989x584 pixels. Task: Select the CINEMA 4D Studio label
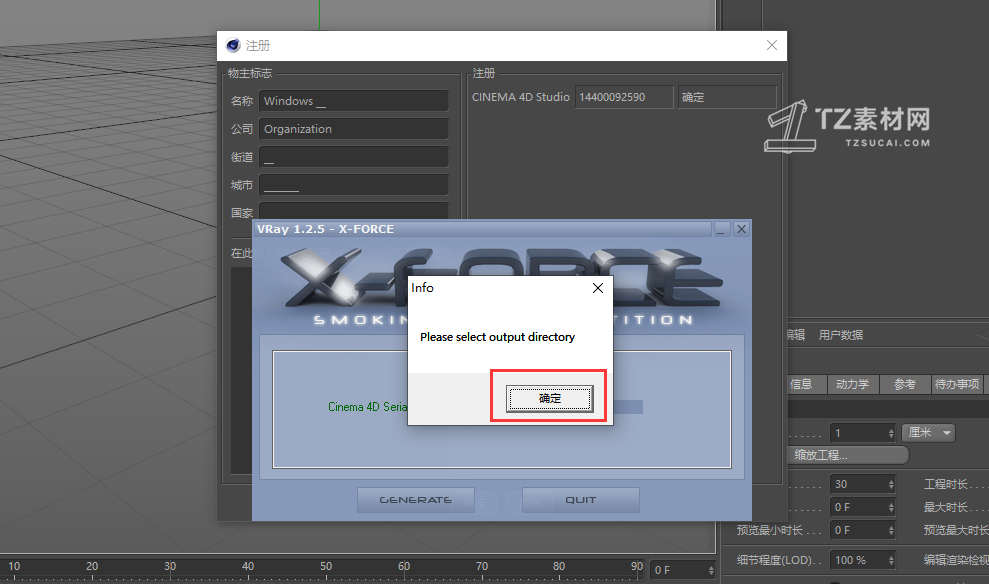(520, 97)
